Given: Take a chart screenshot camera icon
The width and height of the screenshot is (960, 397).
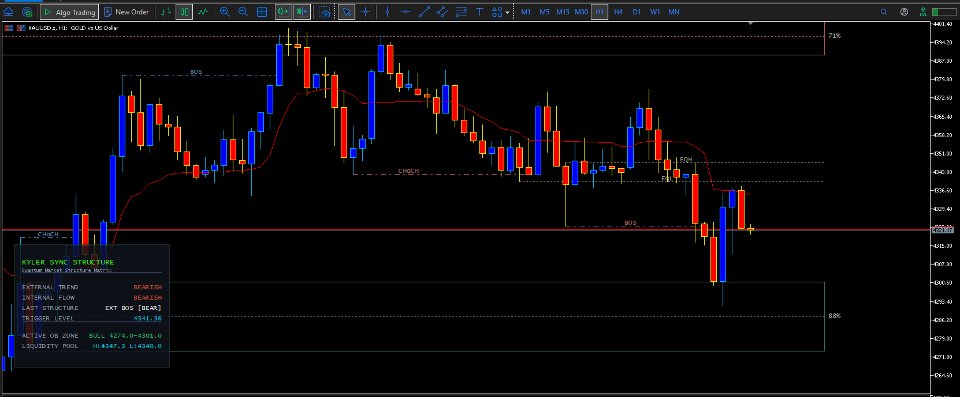Looking at the screenshot, I should tap(326, 12).
